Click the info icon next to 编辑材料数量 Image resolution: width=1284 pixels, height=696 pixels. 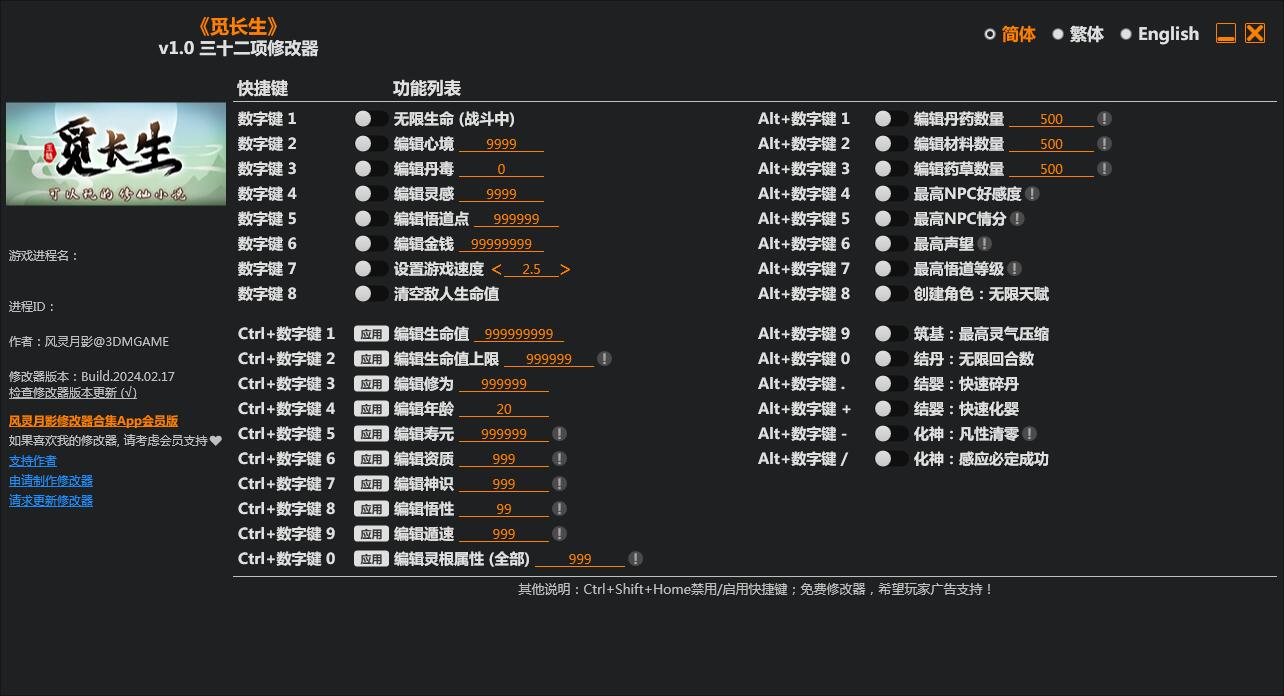point(1104,143)
